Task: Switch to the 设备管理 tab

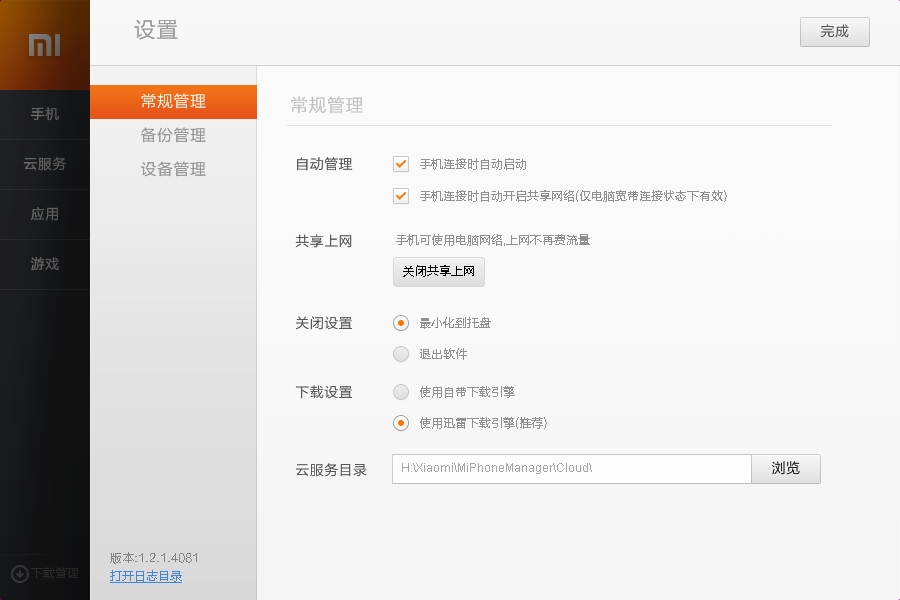Action: tap(173, 169)
